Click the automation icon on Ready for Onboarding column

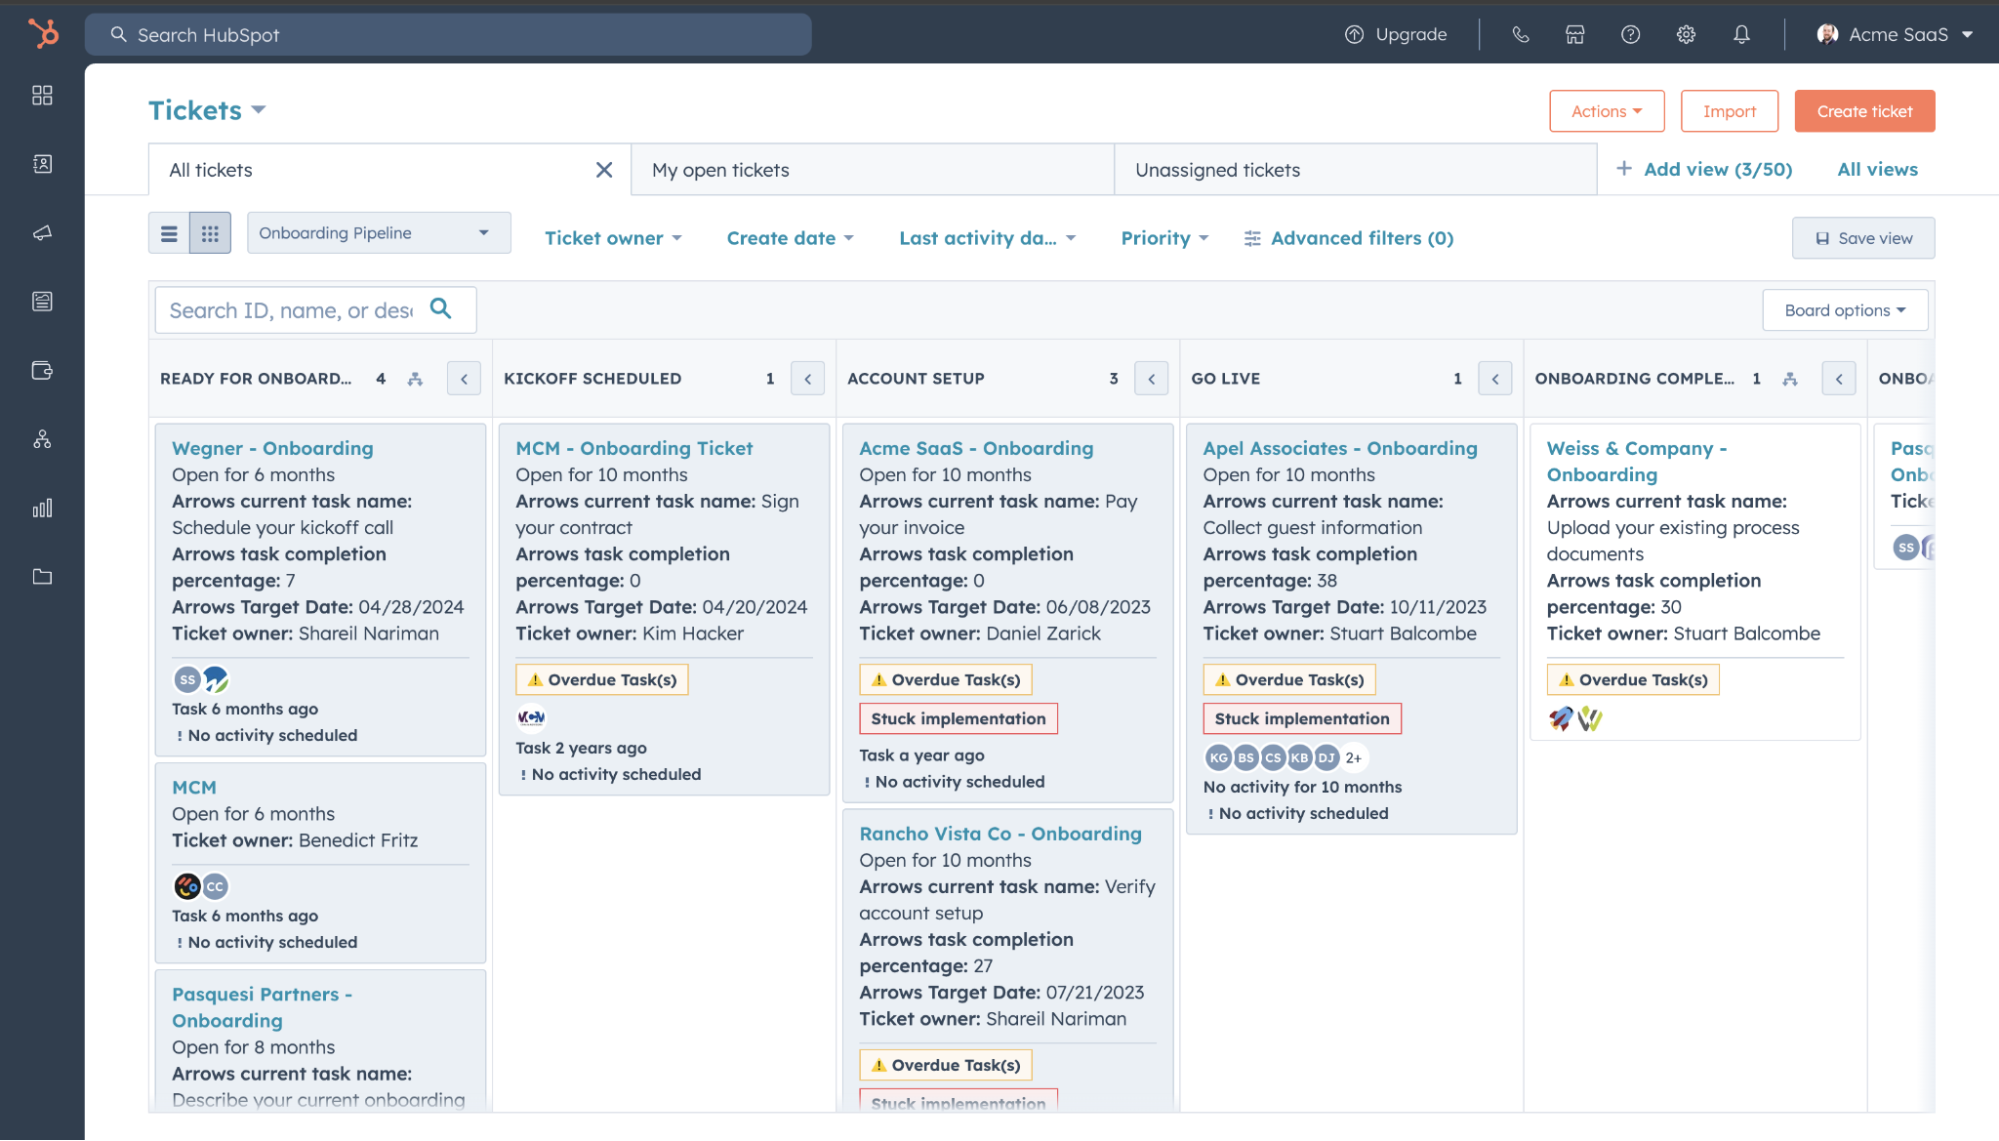click(415, 379)
